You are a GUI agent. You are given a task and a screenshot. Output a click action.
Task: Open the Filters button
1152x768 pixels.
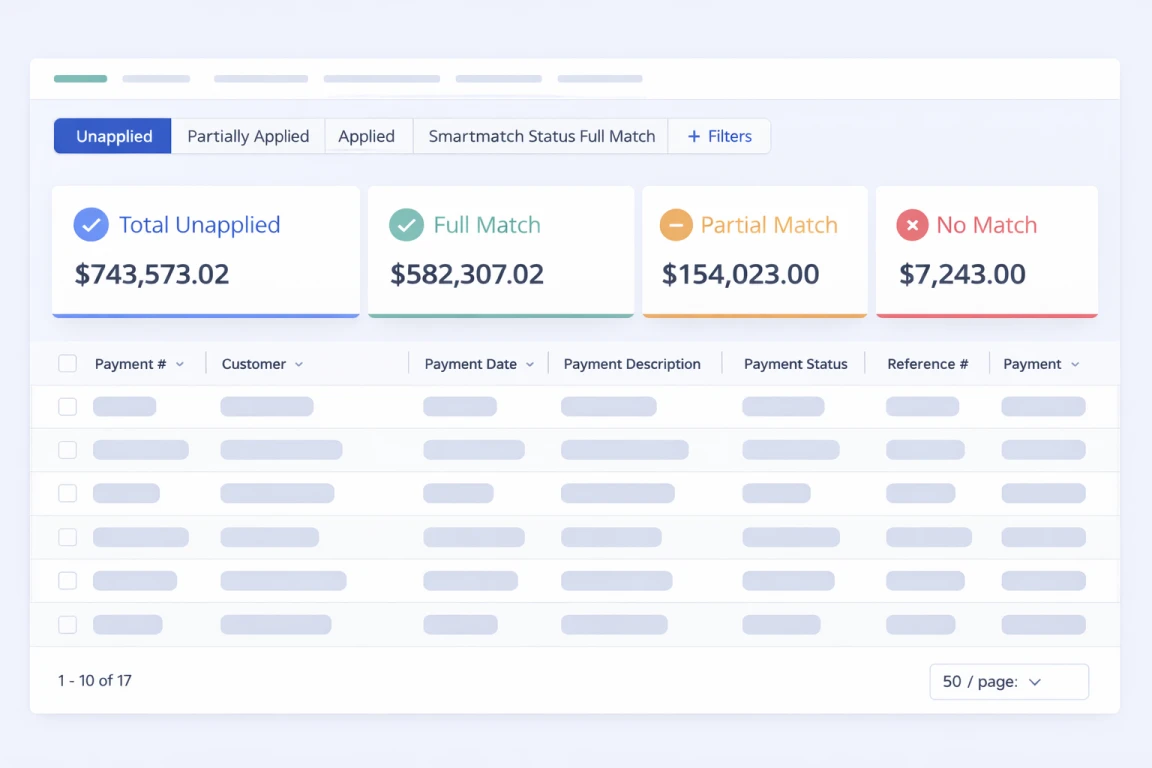tap(720, 137)
